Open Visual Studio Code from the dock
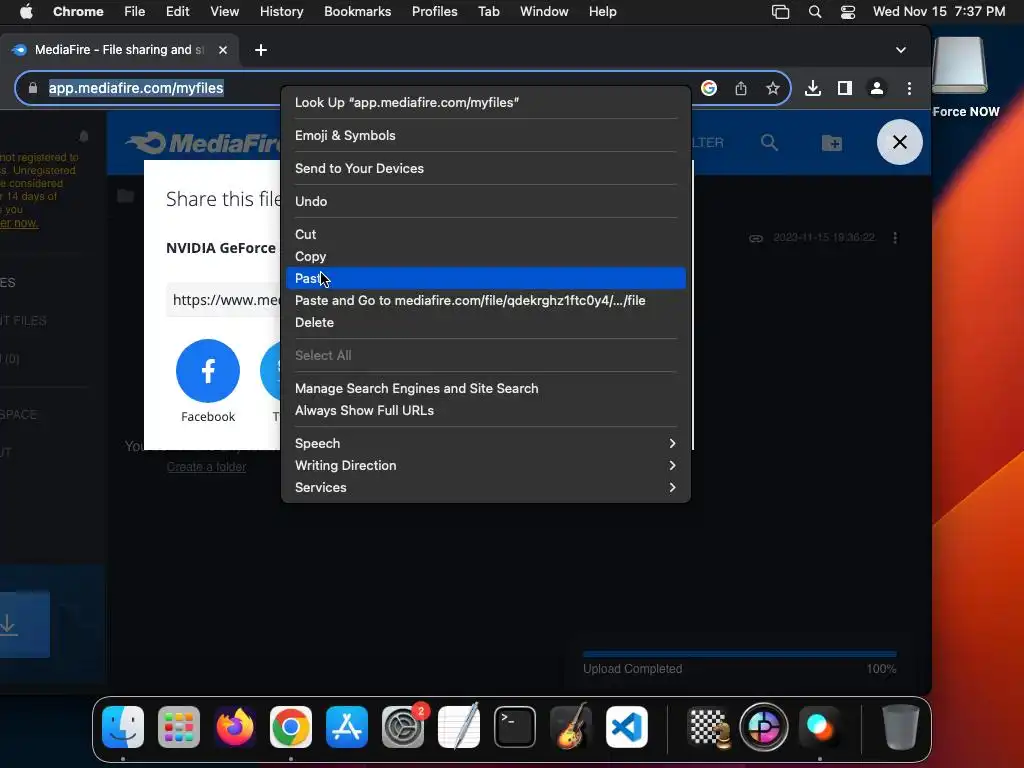 click(x=627, y=727)
